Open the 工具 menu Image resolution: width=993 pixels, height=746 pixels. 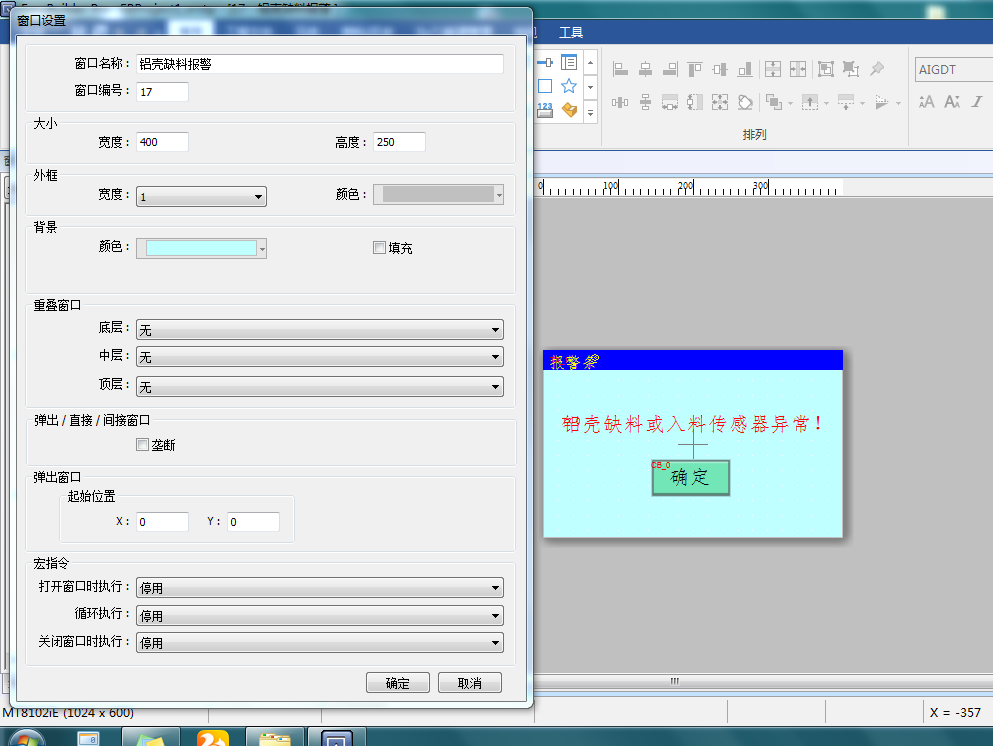point(571,33)
